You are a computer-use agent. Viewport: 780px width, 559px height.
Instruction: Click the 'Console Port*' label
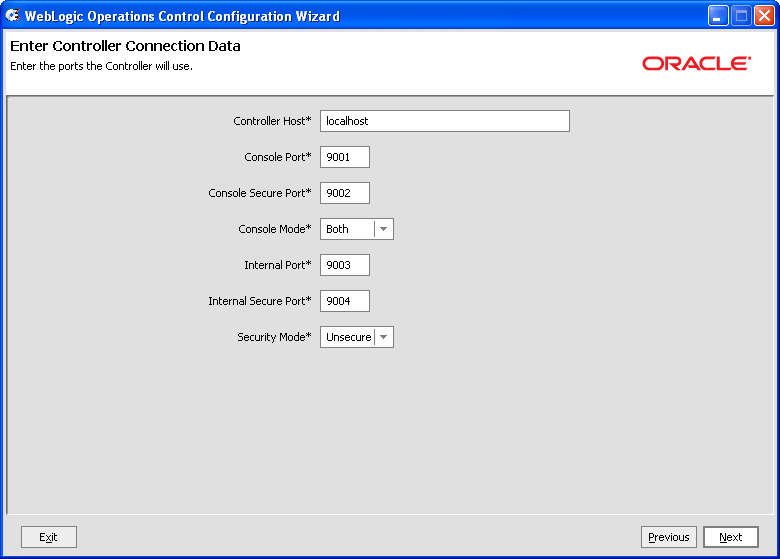278,157
